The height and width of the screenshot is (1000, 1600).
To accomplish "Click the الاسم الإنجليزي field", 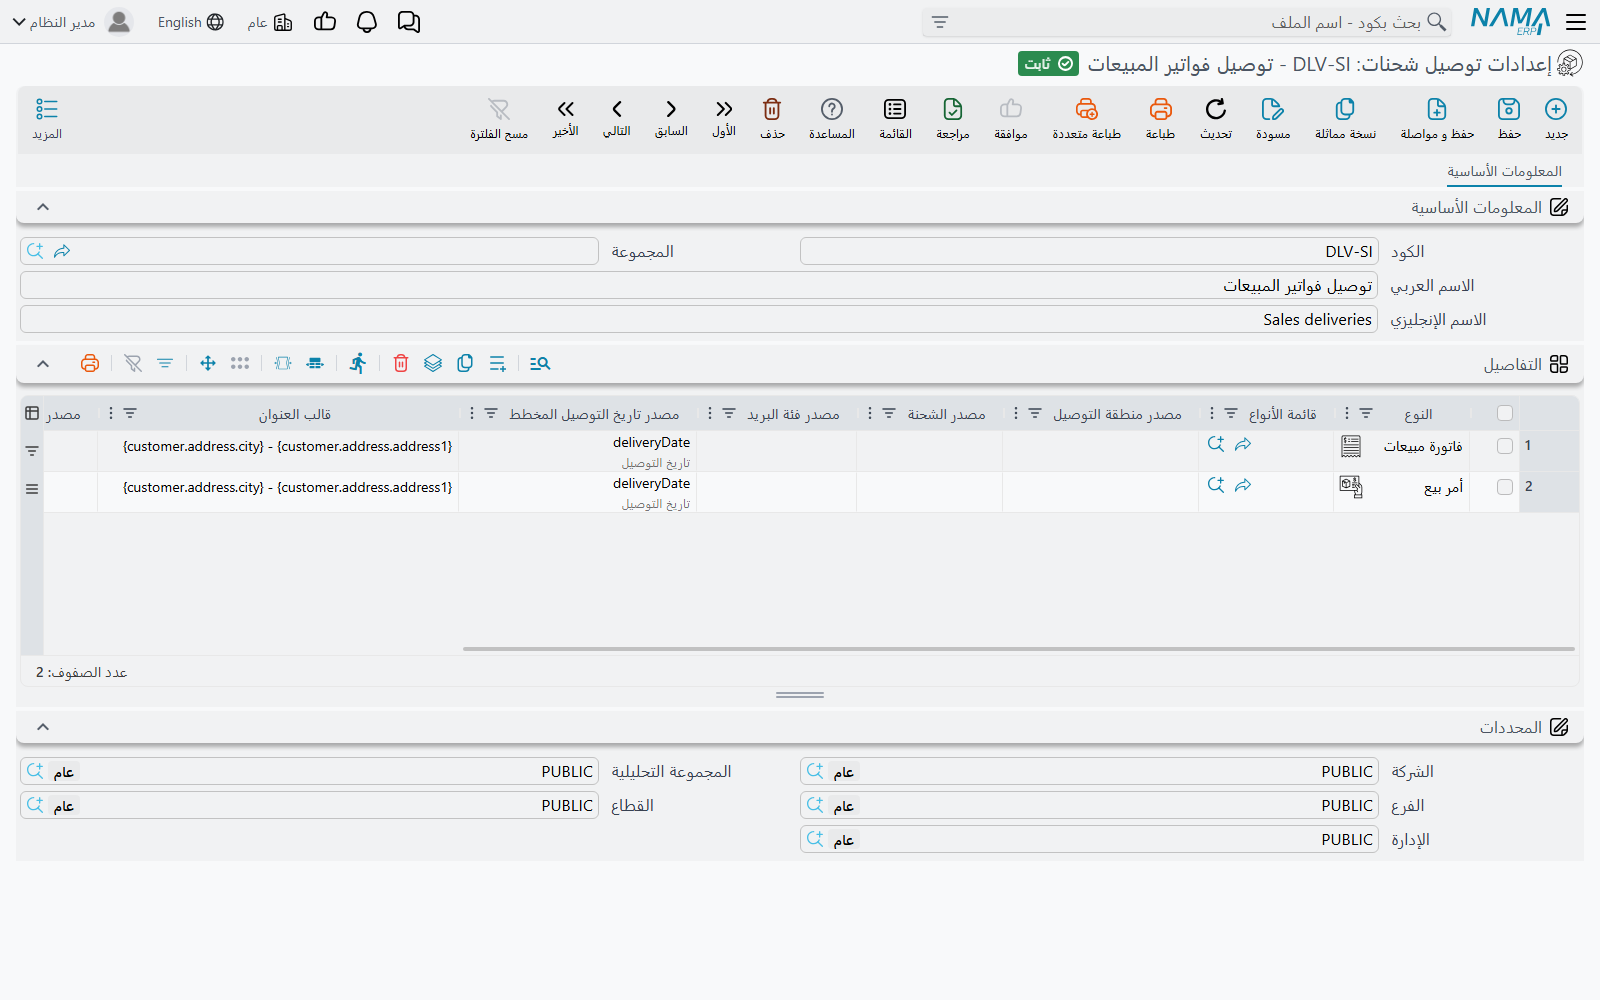I will [699, 319].
